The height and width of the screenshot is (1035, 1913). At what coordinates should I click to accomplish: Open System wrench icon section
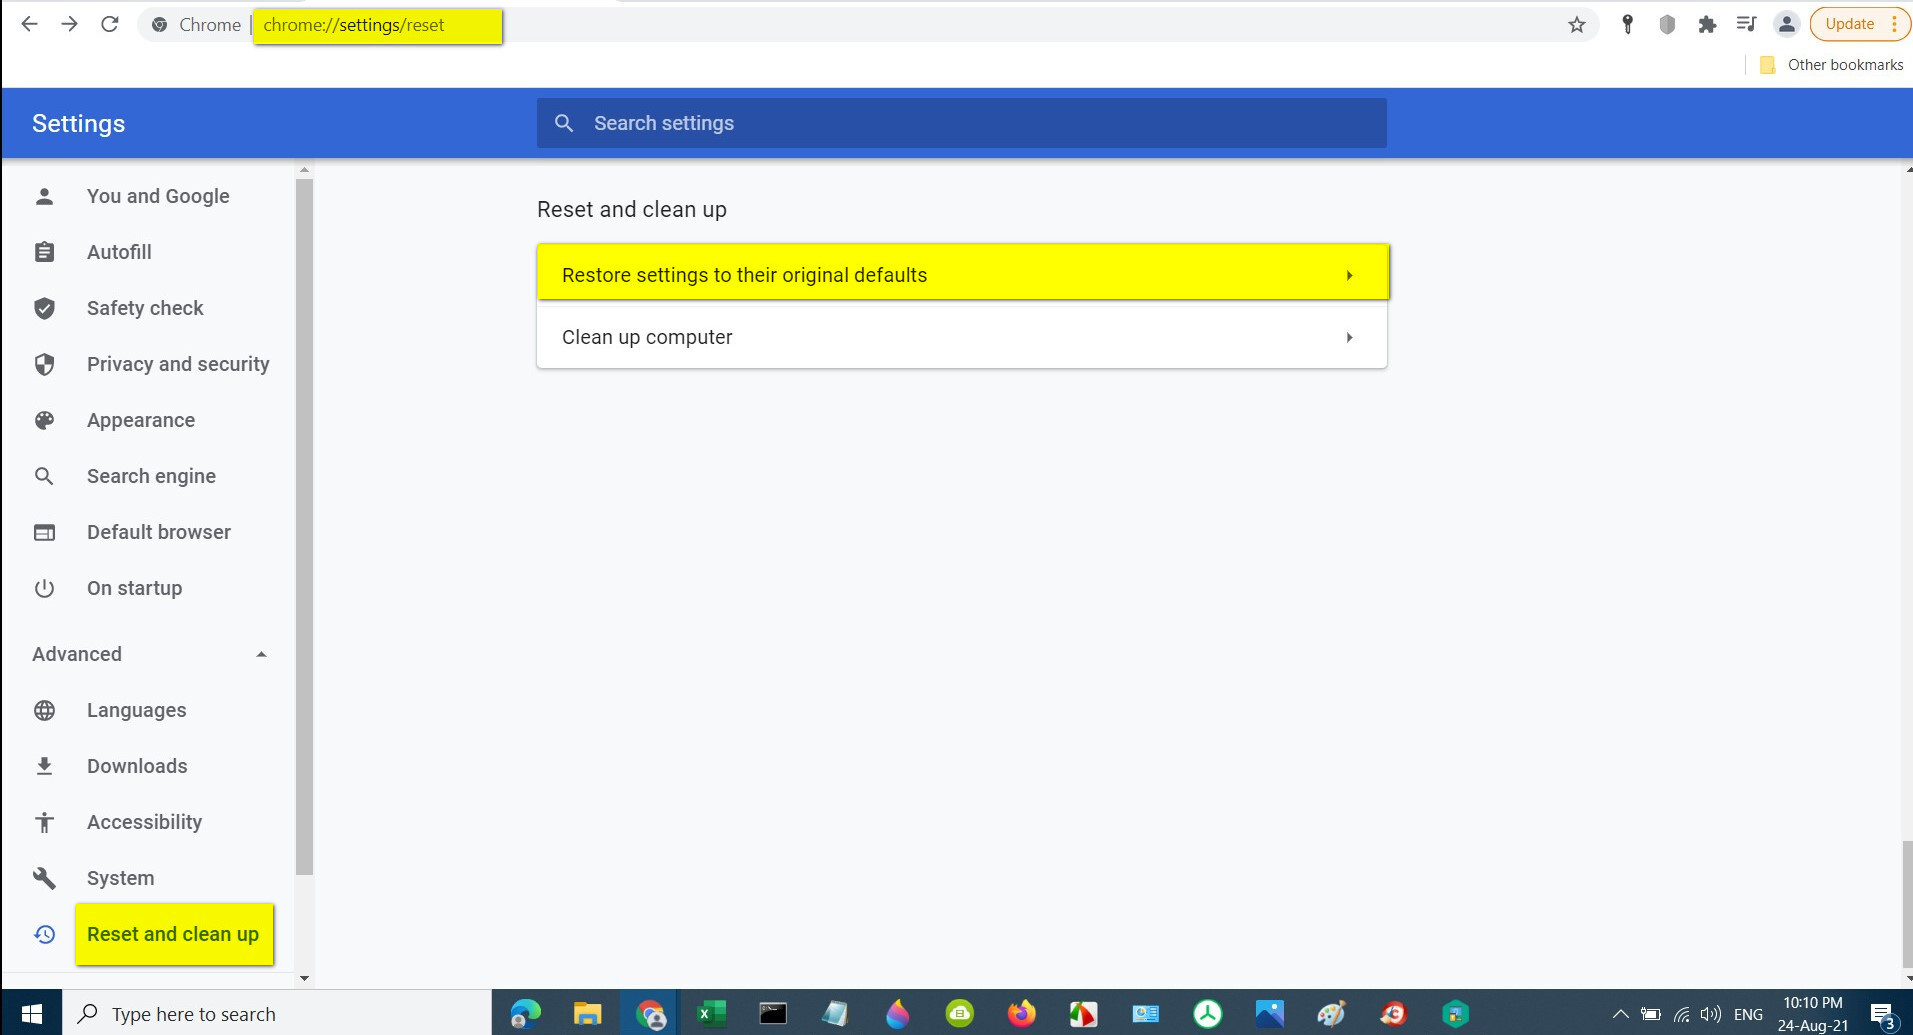click(x=44, y=878)
